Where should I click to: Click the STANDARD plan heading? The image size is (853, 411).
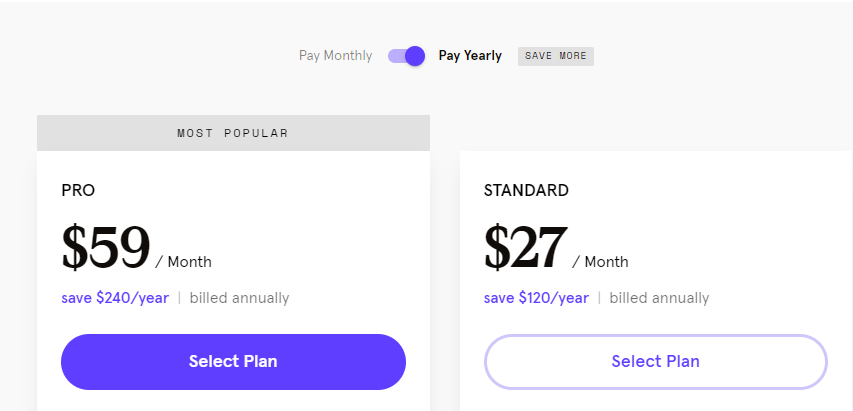526,190
